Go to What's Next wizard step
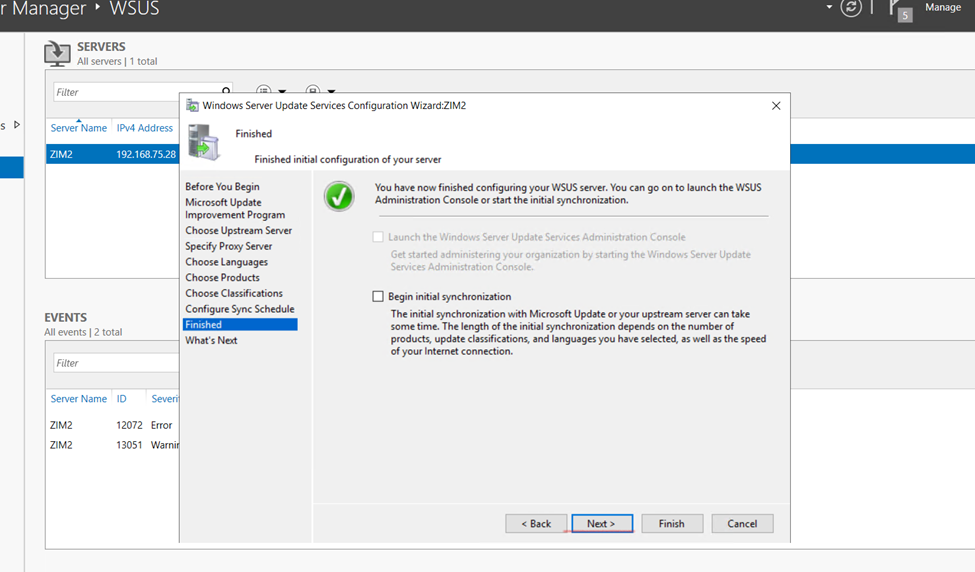Viewport: 975px width, 572px height. [x=211, y=340]
